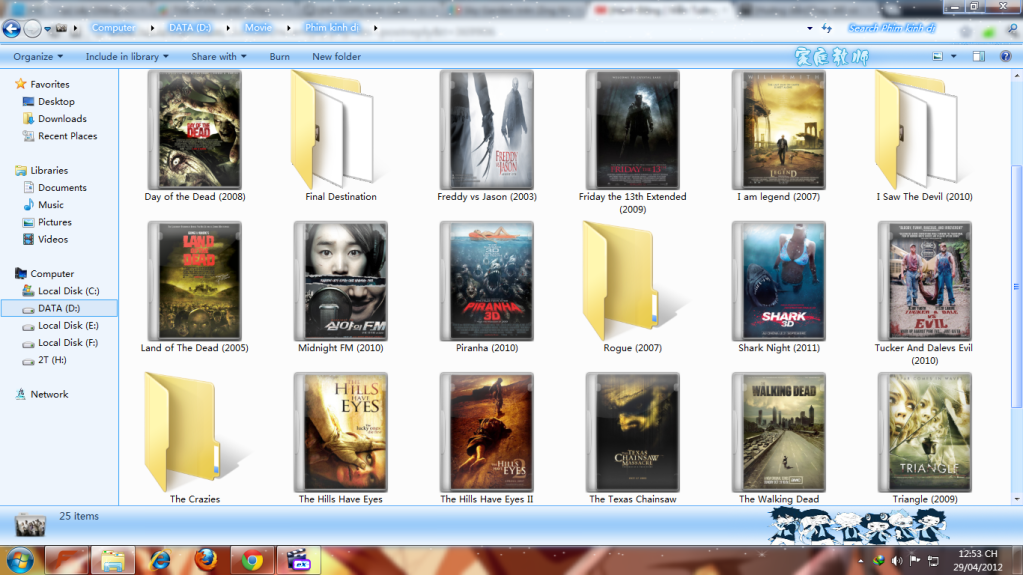Open Pictures library in navigation pane
1023x575 pixels.
(x=55, y=222)
